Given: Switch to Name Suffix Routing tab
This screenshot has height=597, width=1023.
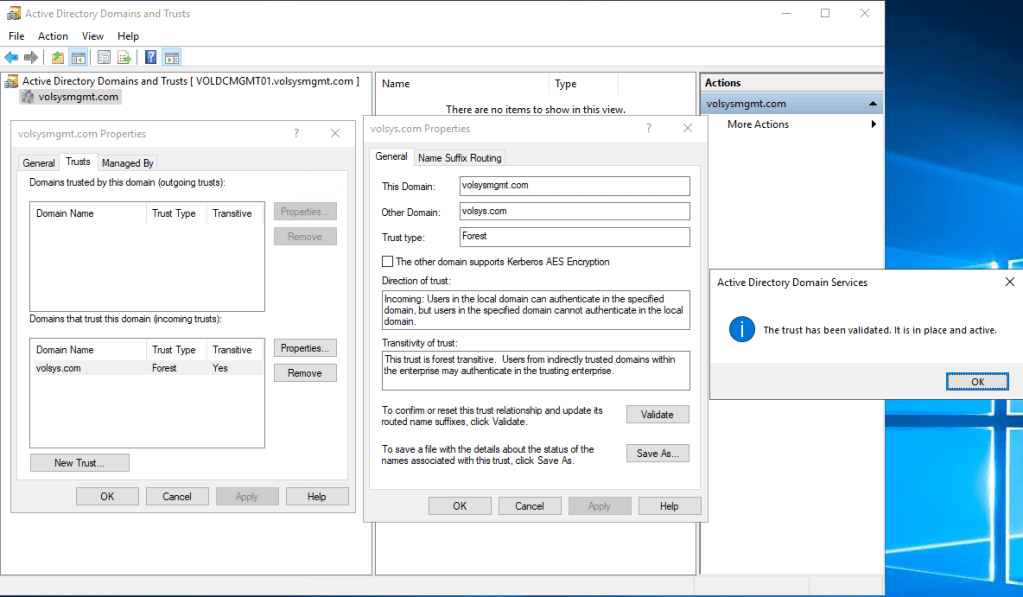Looking at the screenshot, I should [460, 158].
